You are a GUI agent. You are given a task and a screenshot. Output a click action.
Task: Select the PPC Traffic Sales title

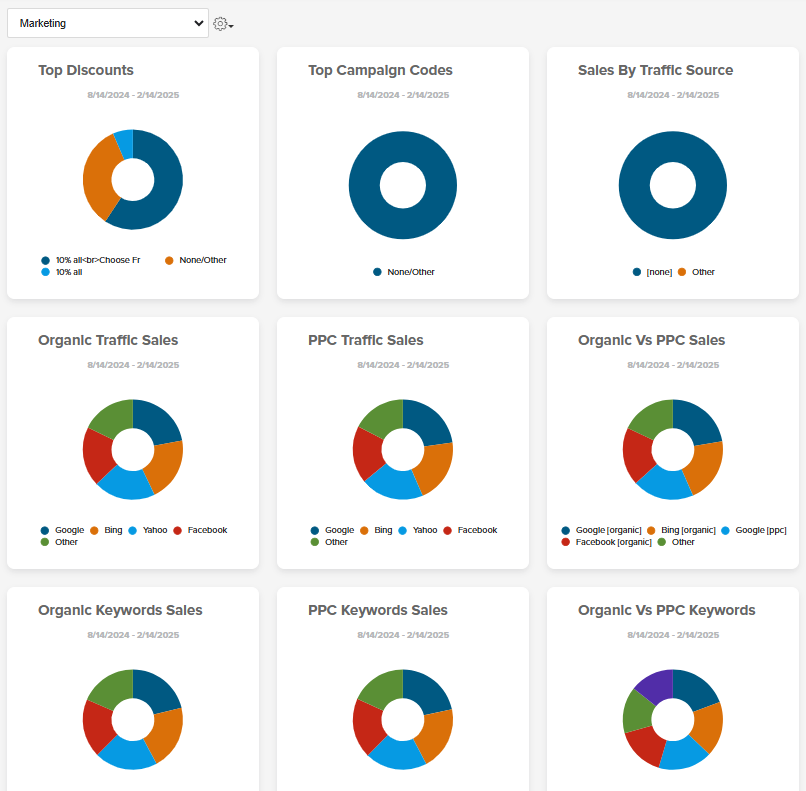365,340
